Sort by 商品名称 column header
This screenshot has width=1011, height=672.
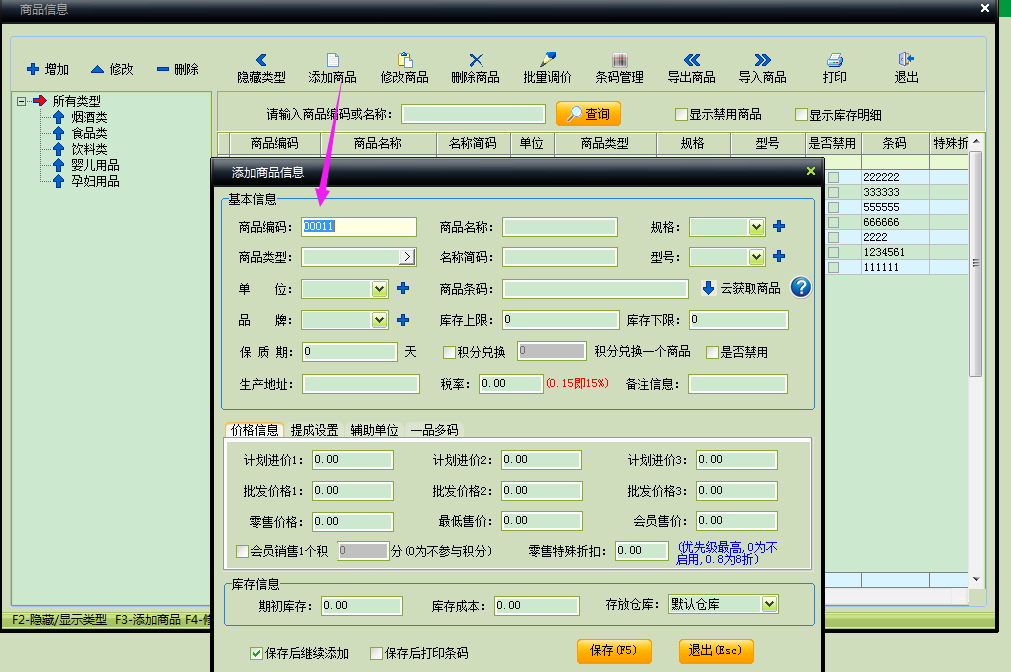[378, 143]
